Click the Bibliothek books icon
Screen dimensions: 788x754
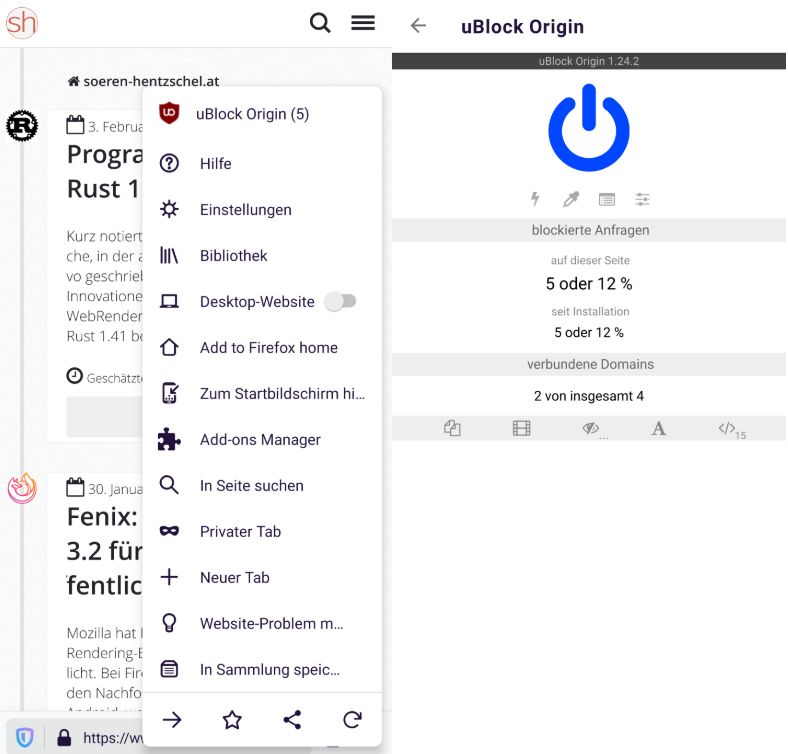[x=169, y=255]
